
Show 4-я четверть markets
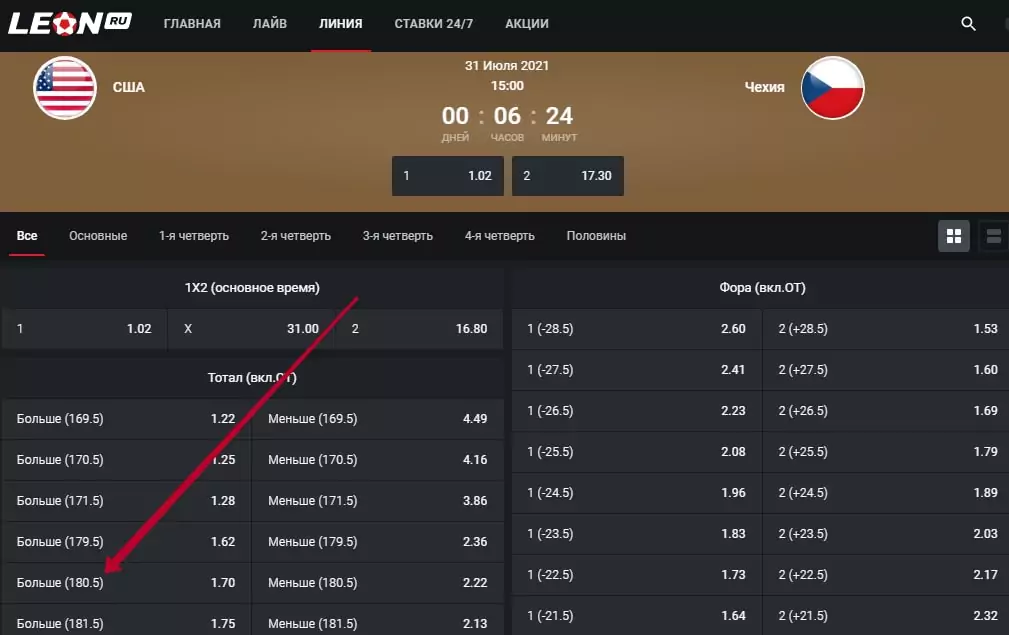coord(499,236)
